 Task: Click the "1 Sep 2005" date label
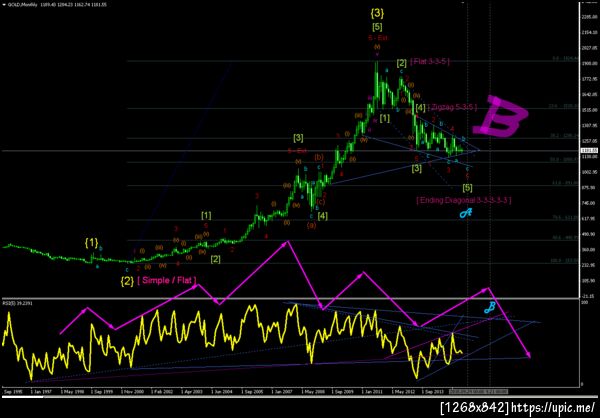pos(251,392)
